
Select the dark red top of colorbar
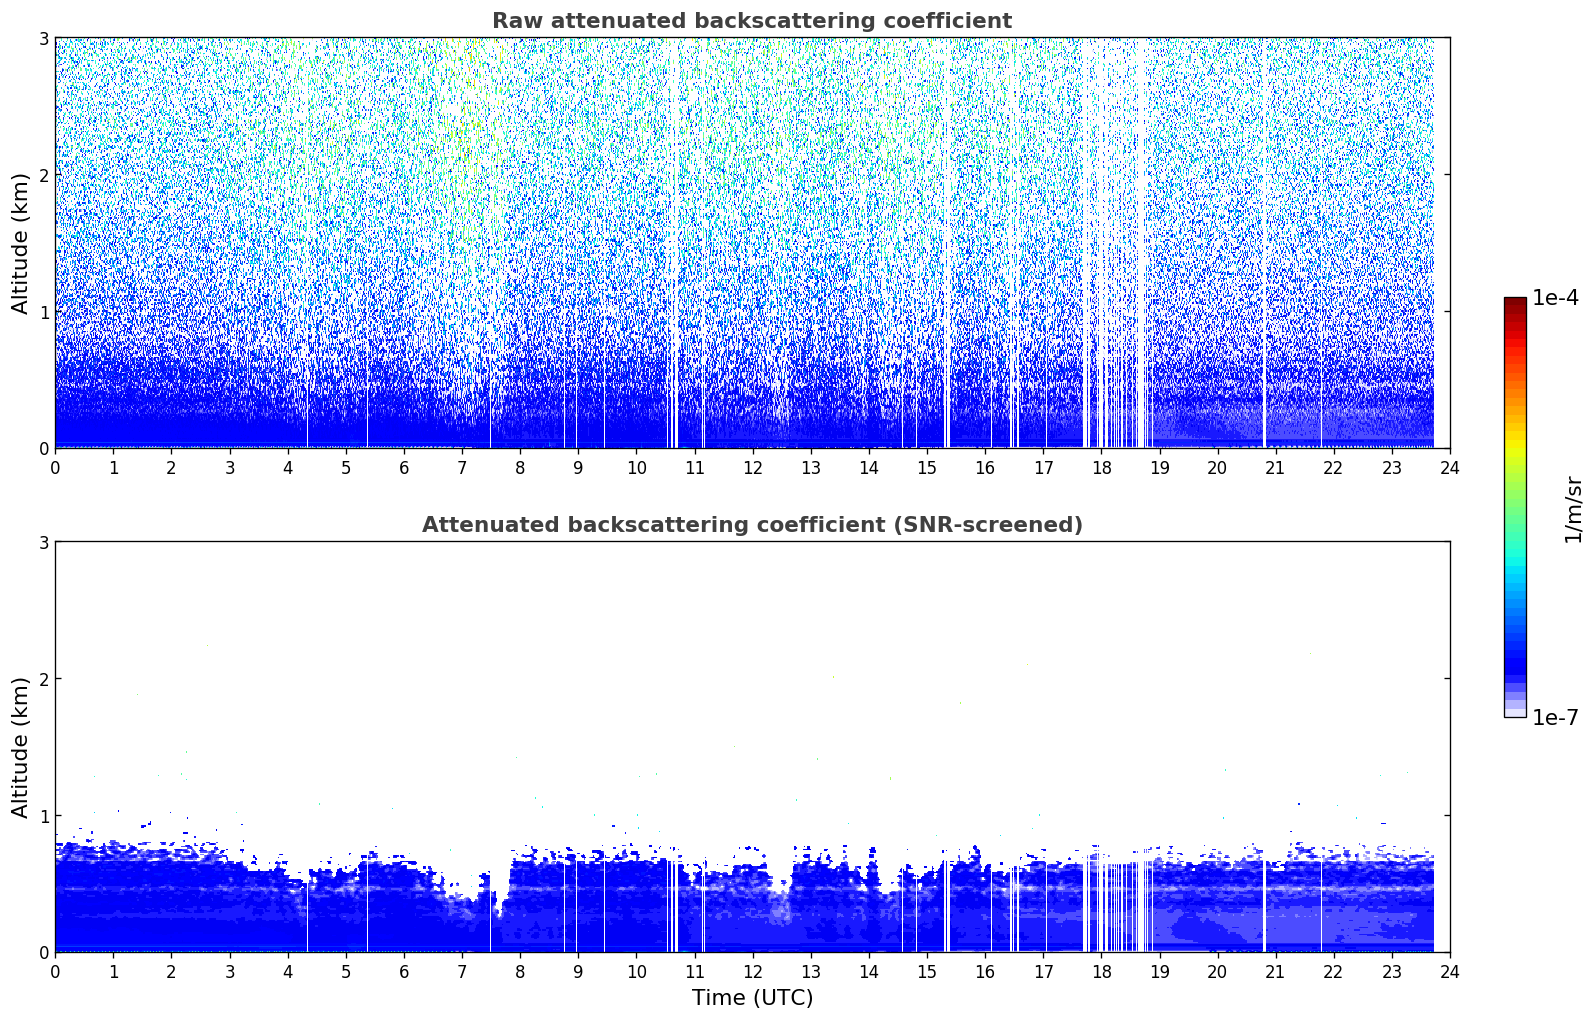pos(1514,304)
